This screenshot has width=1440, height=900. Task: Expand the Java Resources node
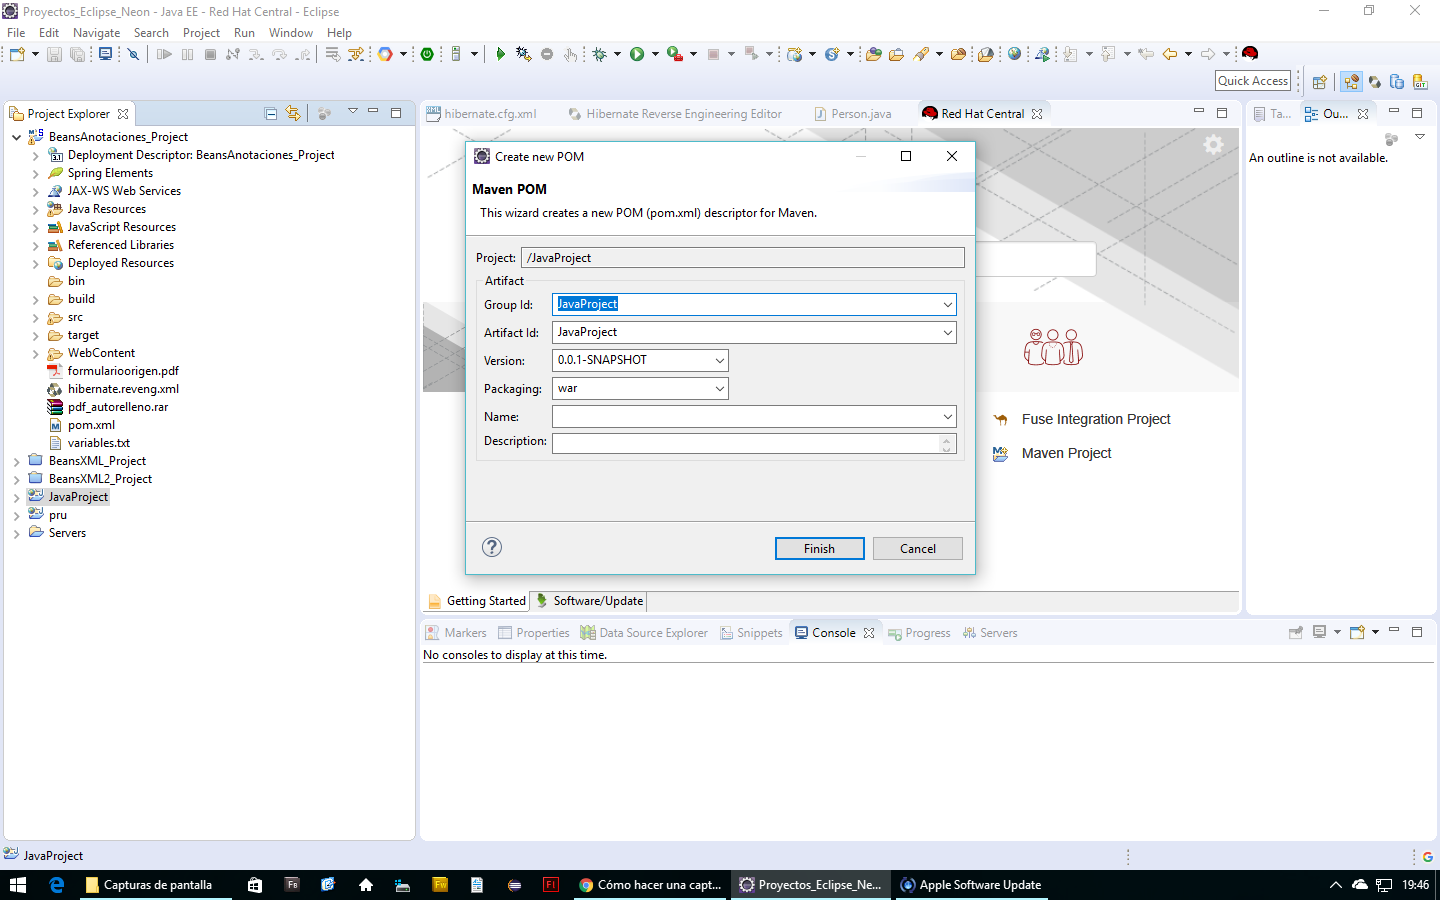tap(36, 209)
